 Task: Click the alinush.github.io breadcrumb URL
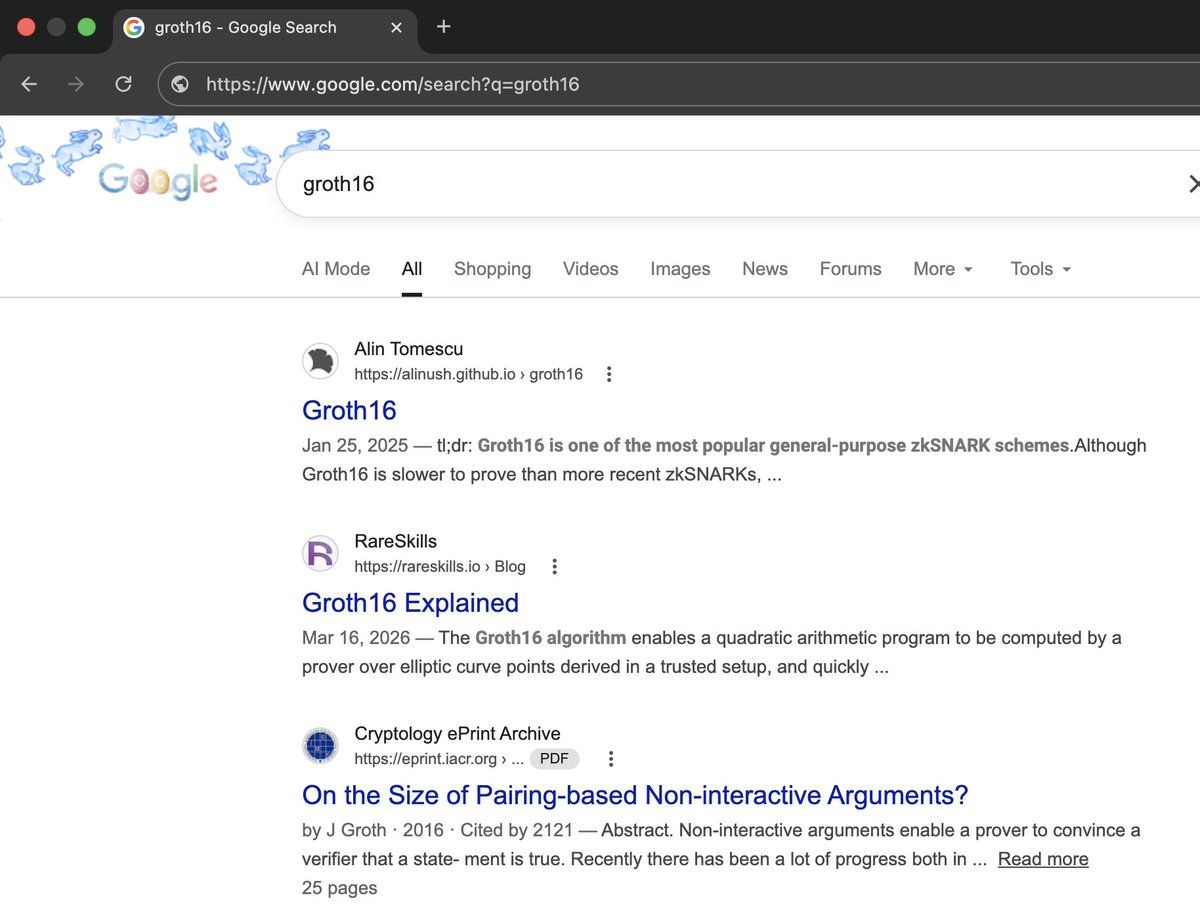pyautogui.click(x=468, y=374)
